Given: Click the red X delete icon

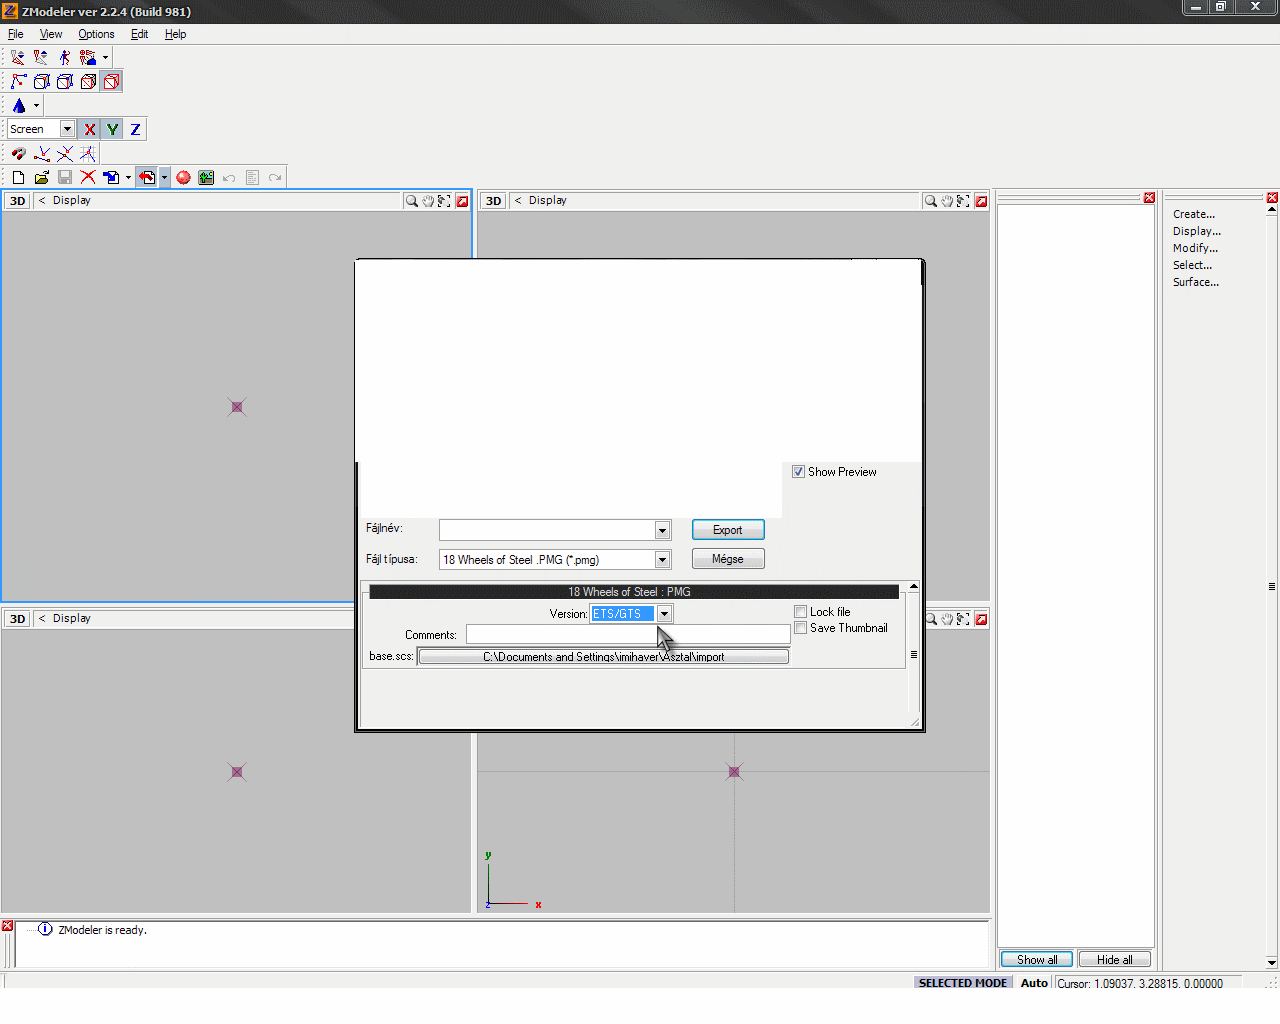Looking at the screenshot, I should pyautogui.click(x=88, y=178).
